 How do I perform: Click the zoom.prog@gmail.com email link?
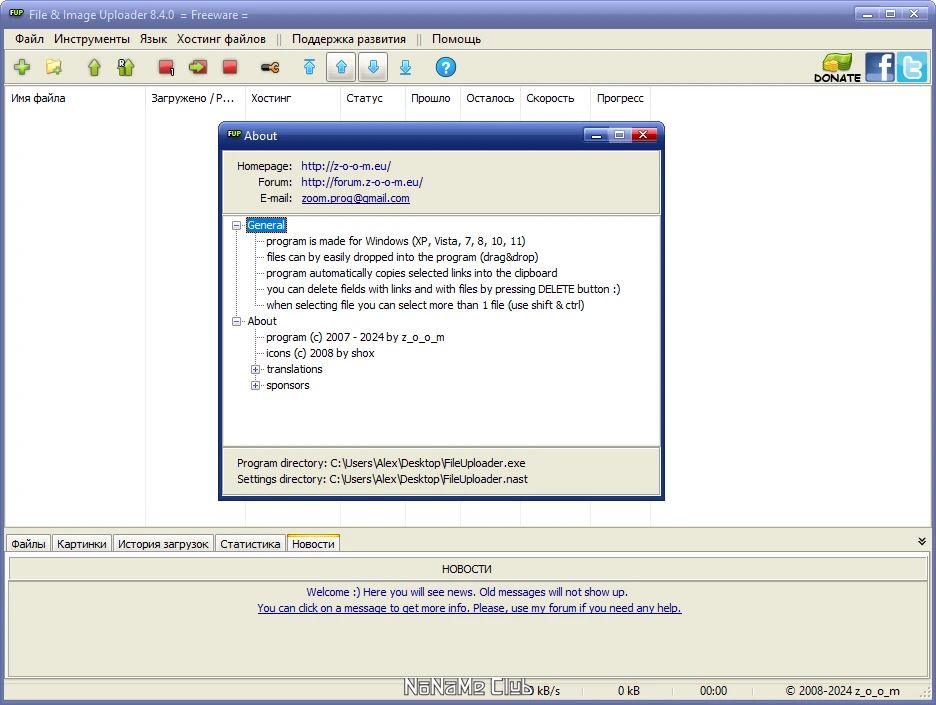click(354, 197)
